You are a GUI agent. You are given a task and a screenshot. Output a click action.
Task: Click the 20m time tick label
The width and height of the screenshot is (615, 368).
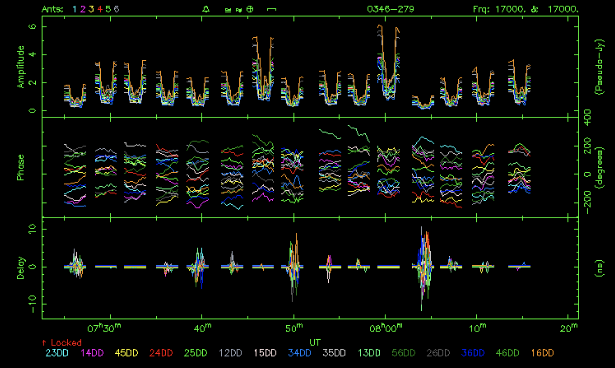point(569,328)
